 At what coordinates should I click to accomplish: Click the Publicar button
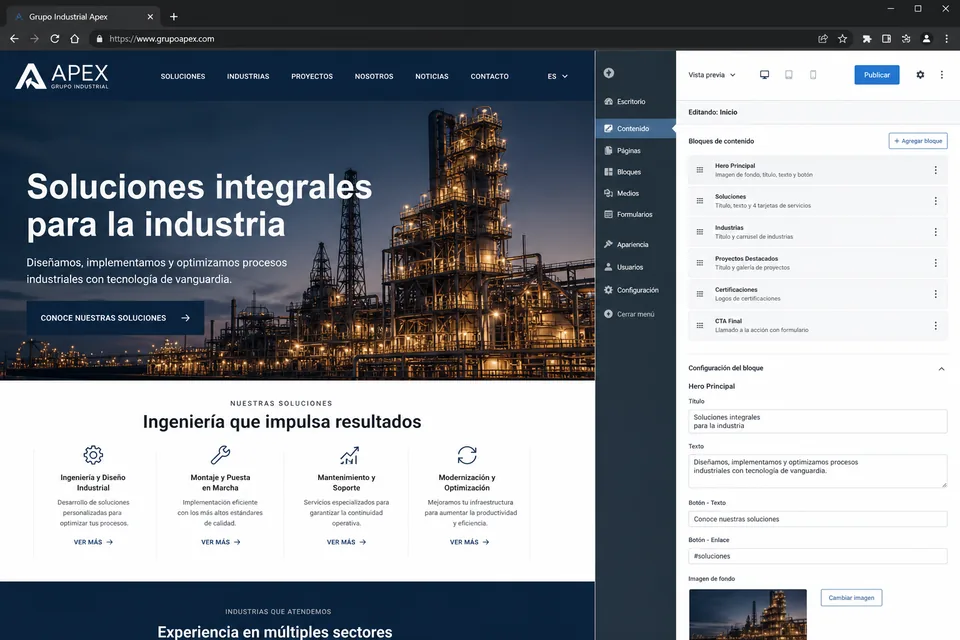(877, 75)
